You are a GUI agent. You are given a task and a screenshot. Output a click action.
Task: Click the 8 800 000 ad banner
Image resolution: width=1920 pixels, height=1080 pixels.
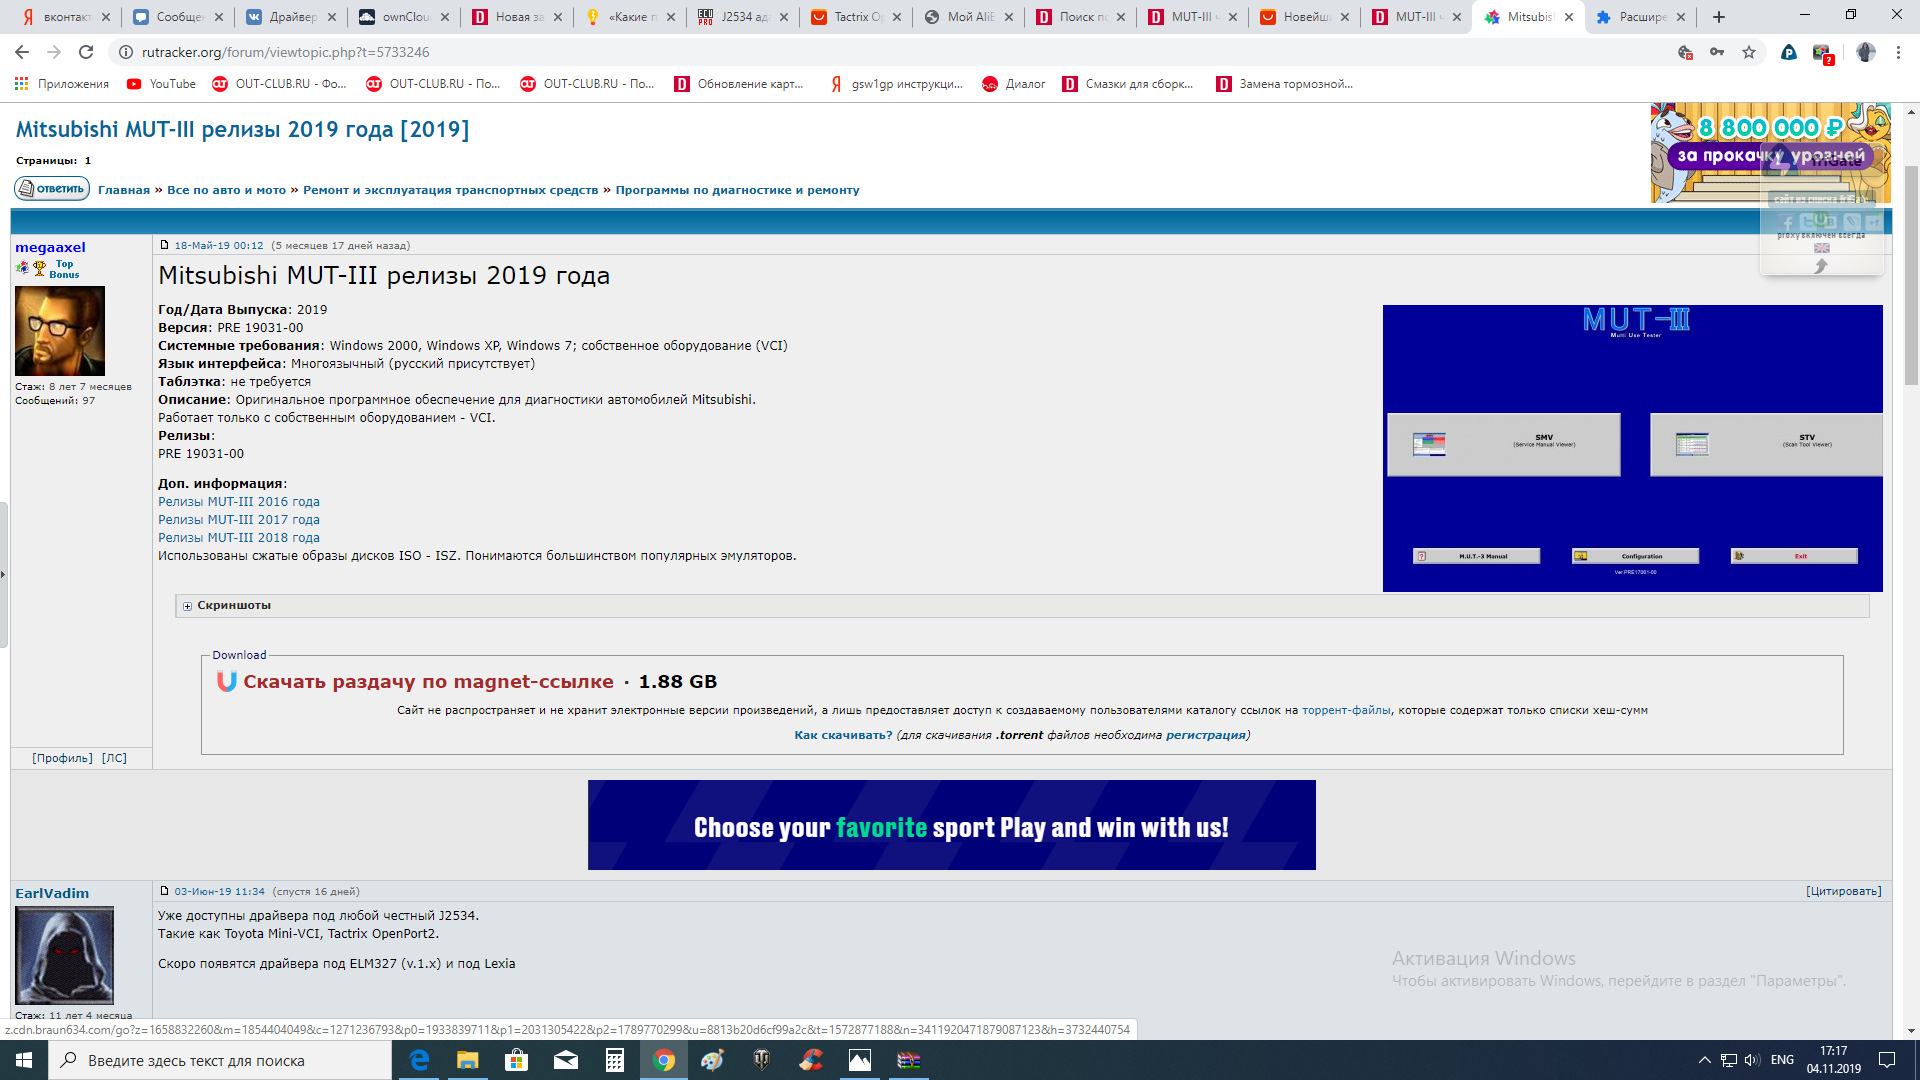[1770, 152]
